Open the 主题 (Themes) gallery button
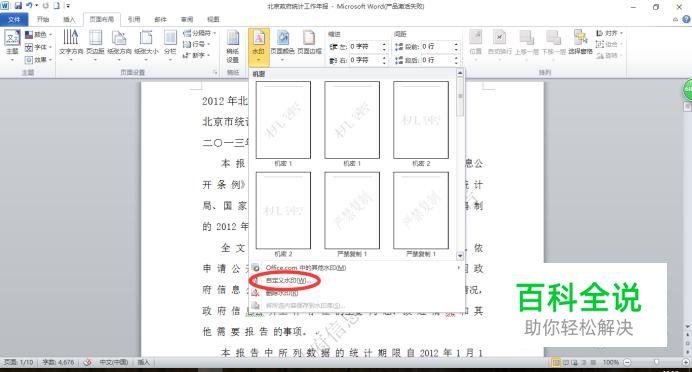The height and width of the screenshot is (372, 692). tap(12, 45)
